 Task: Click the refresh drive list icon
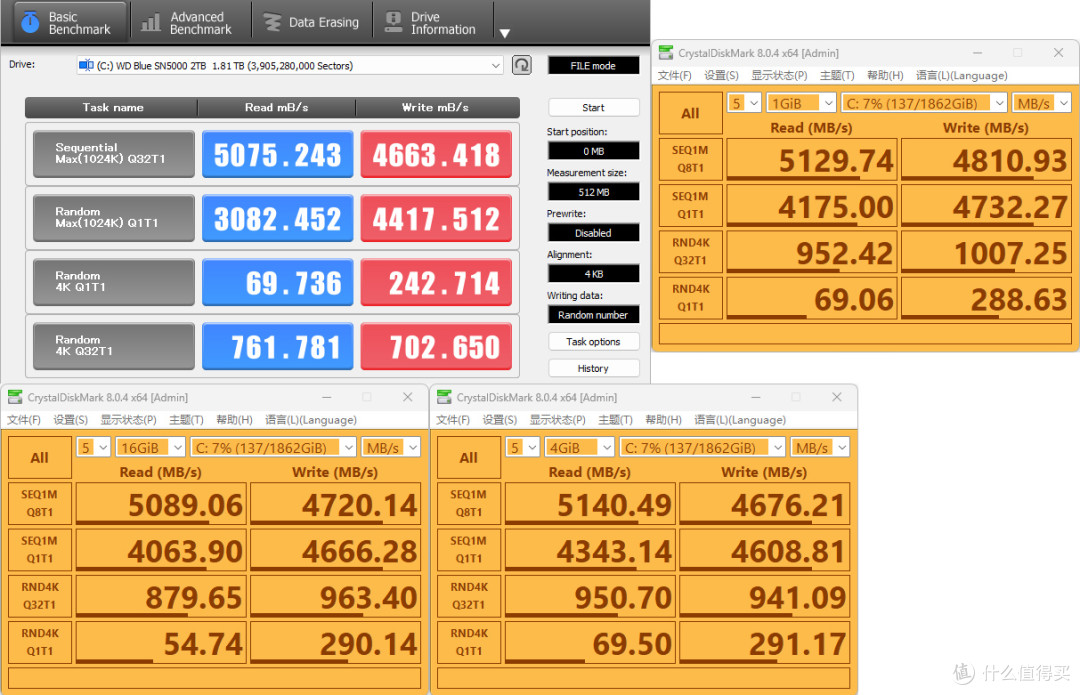tap(521, 66)
